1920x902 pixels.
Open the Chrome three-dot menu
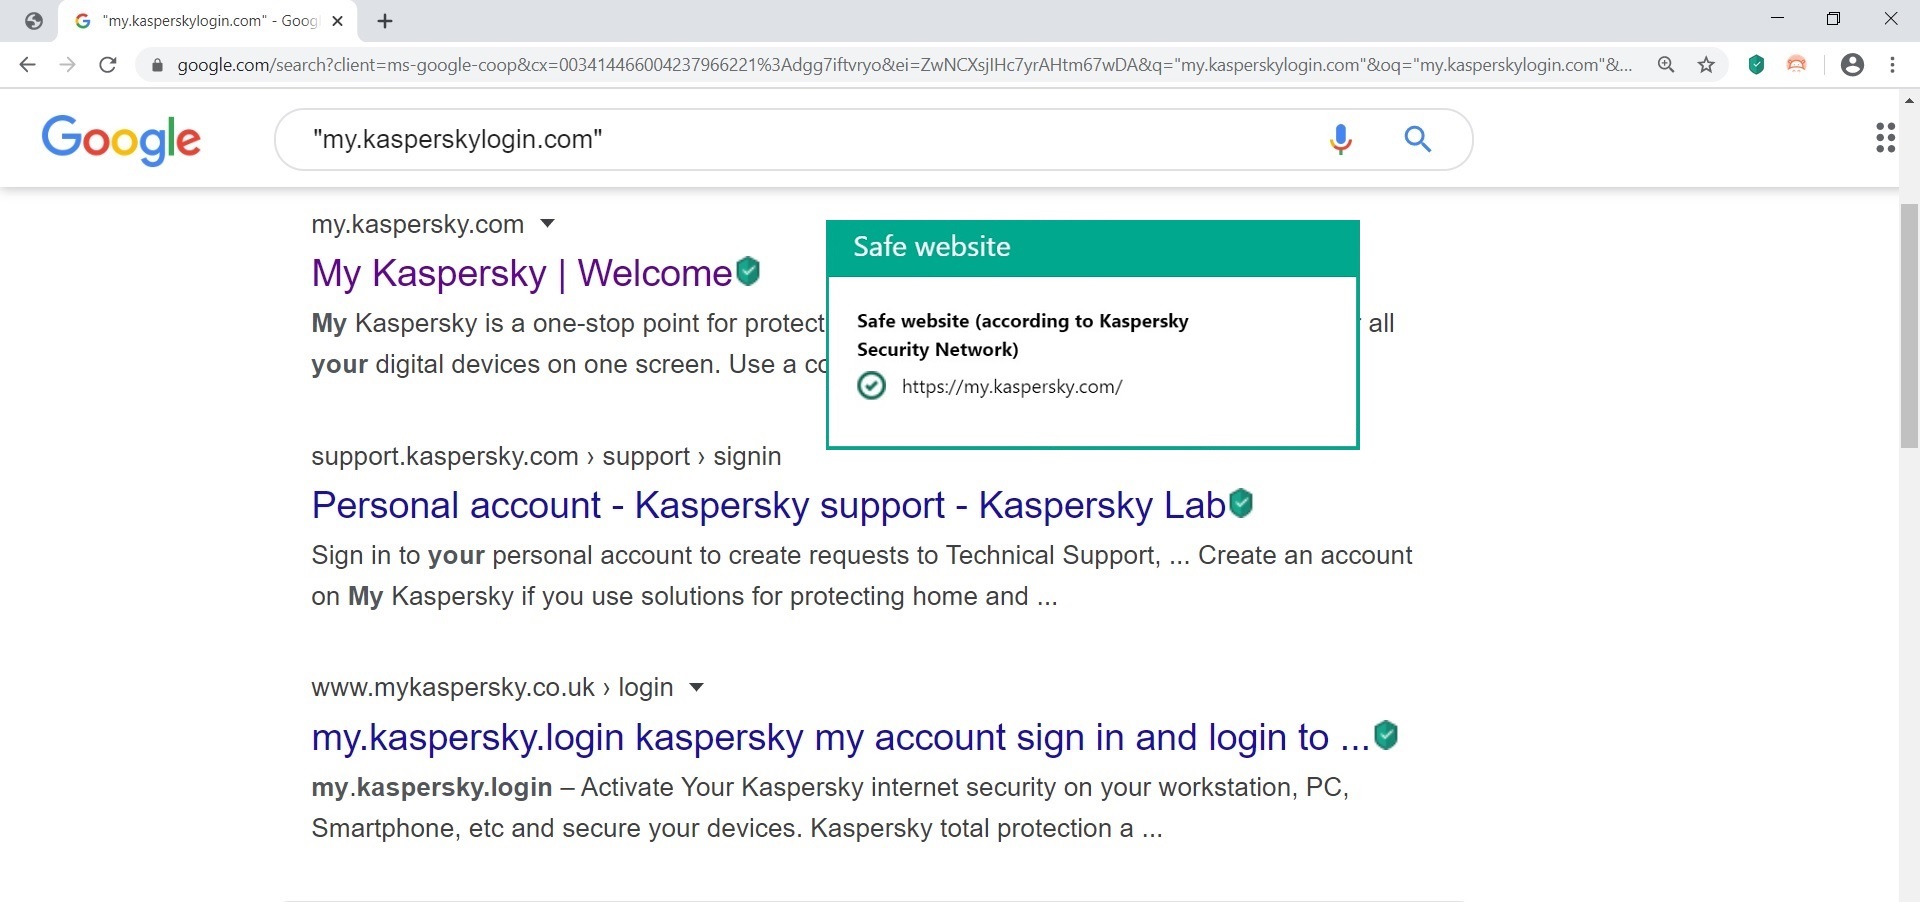(1893, 65)
